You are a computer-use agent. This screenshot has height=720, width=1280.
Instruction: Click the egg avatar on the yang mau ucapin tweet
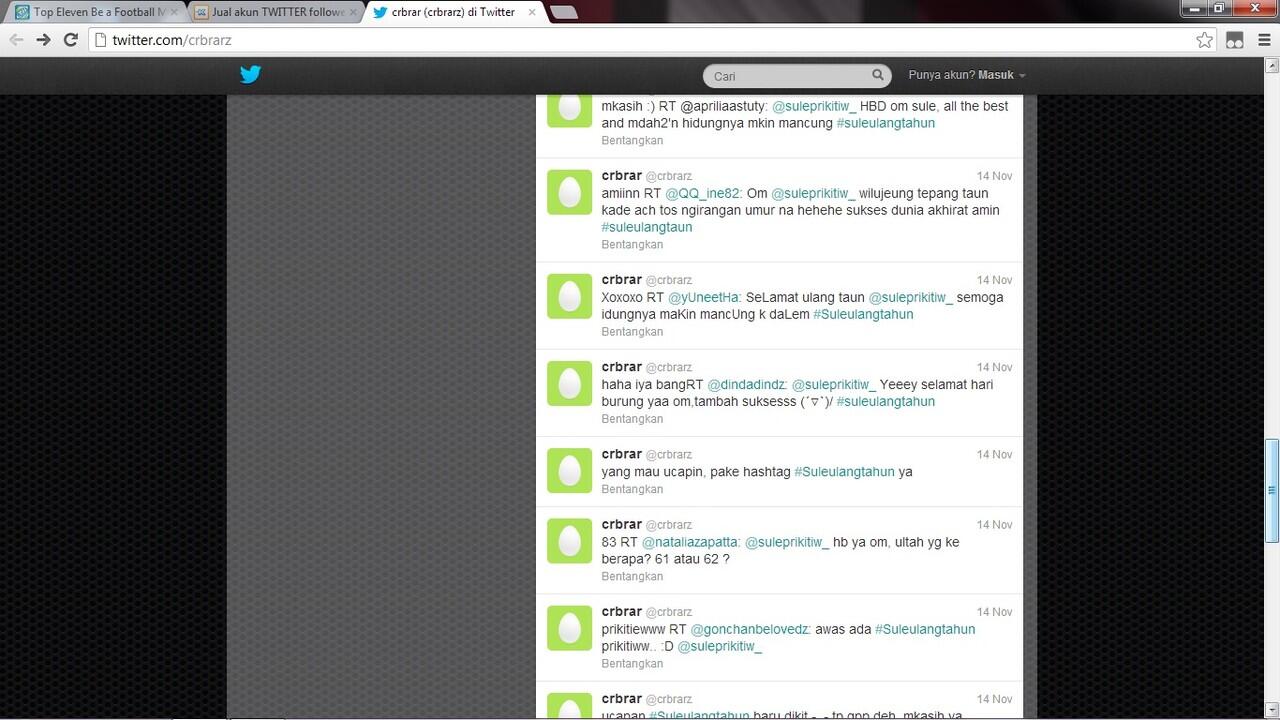click(569, 470)
